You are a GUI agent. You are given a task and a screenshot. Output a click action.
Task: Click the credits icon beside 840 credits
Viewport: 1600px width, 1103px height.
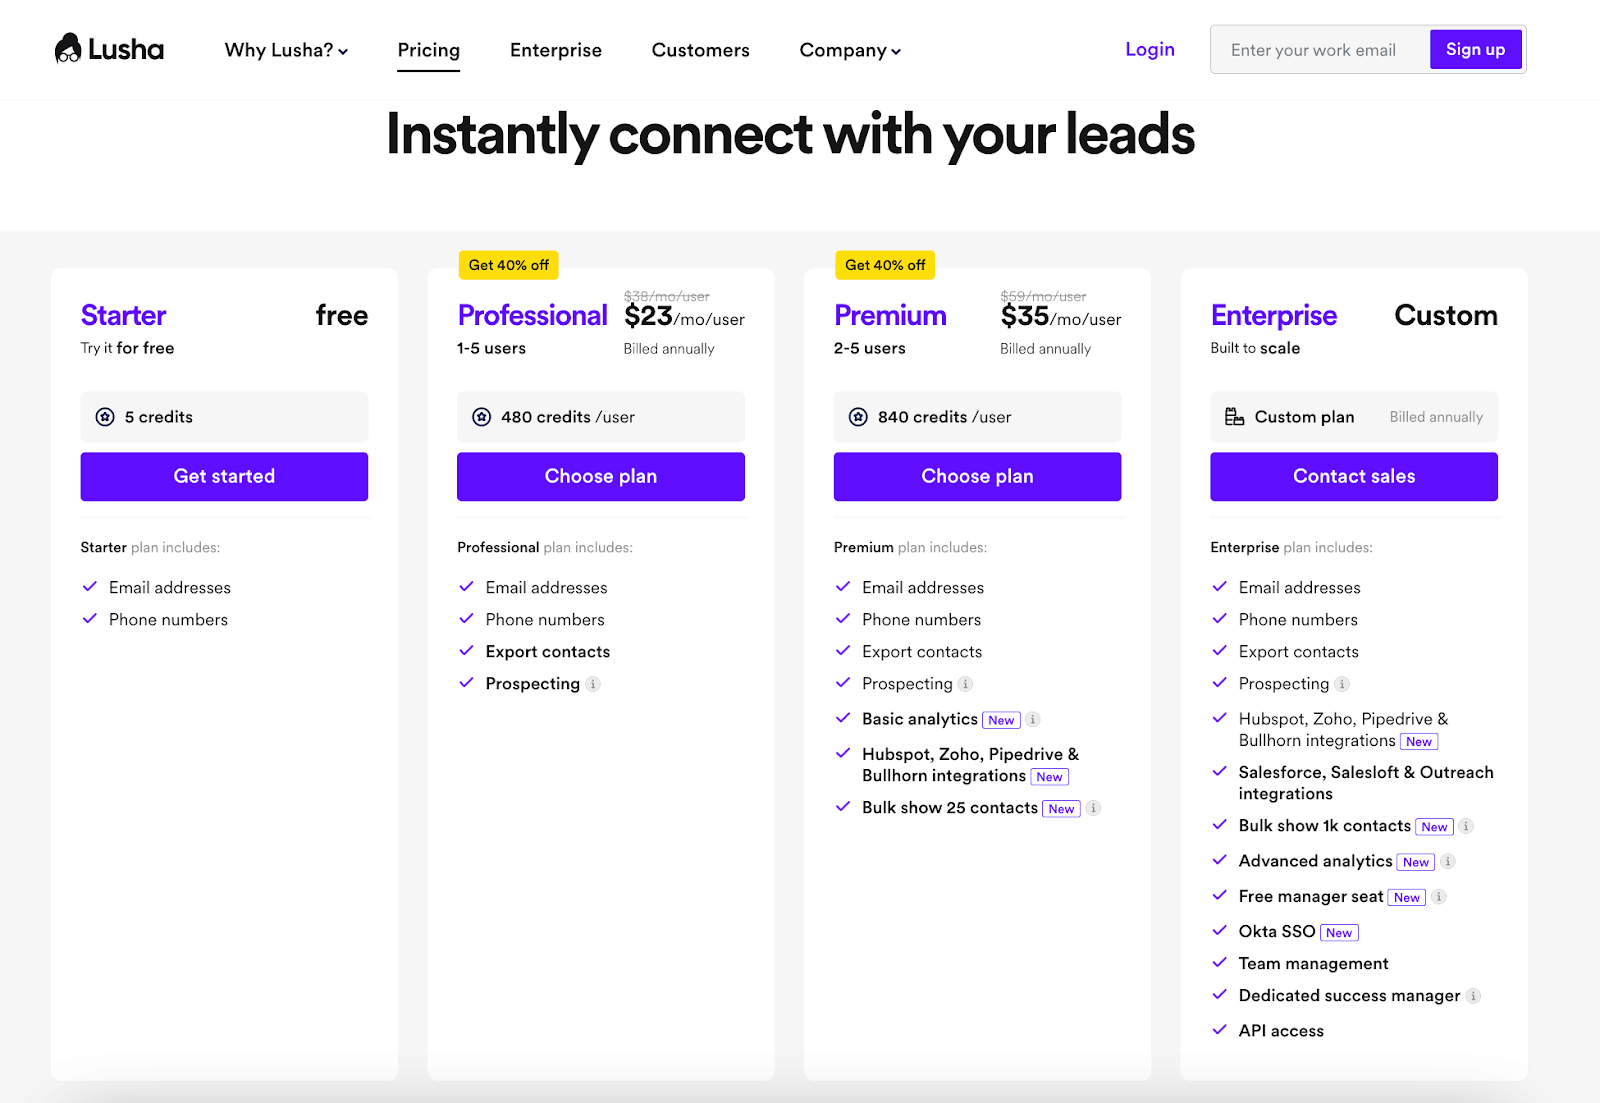point(858,417)
